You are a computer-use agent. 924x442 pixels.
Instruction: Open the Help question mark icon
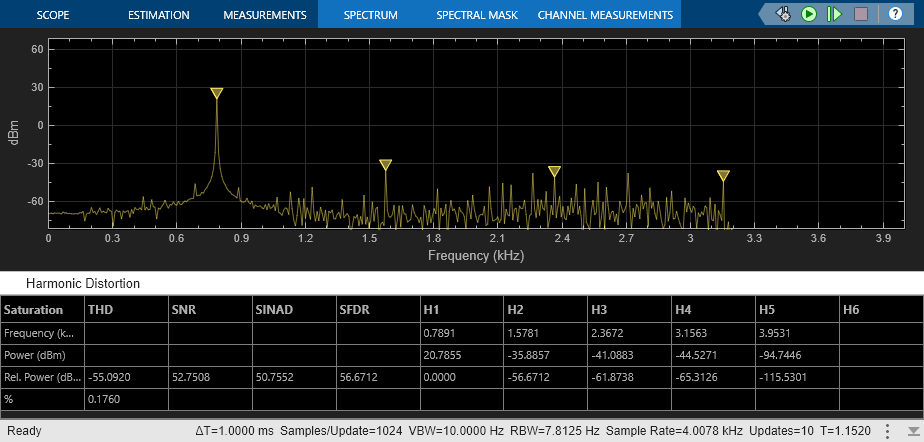click(895, 14)
